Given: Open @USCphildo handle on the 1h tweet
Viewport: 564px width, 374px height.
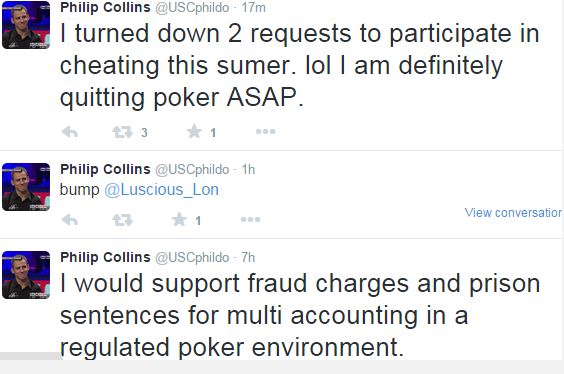Looking at the screenshot, I should 192,169.
